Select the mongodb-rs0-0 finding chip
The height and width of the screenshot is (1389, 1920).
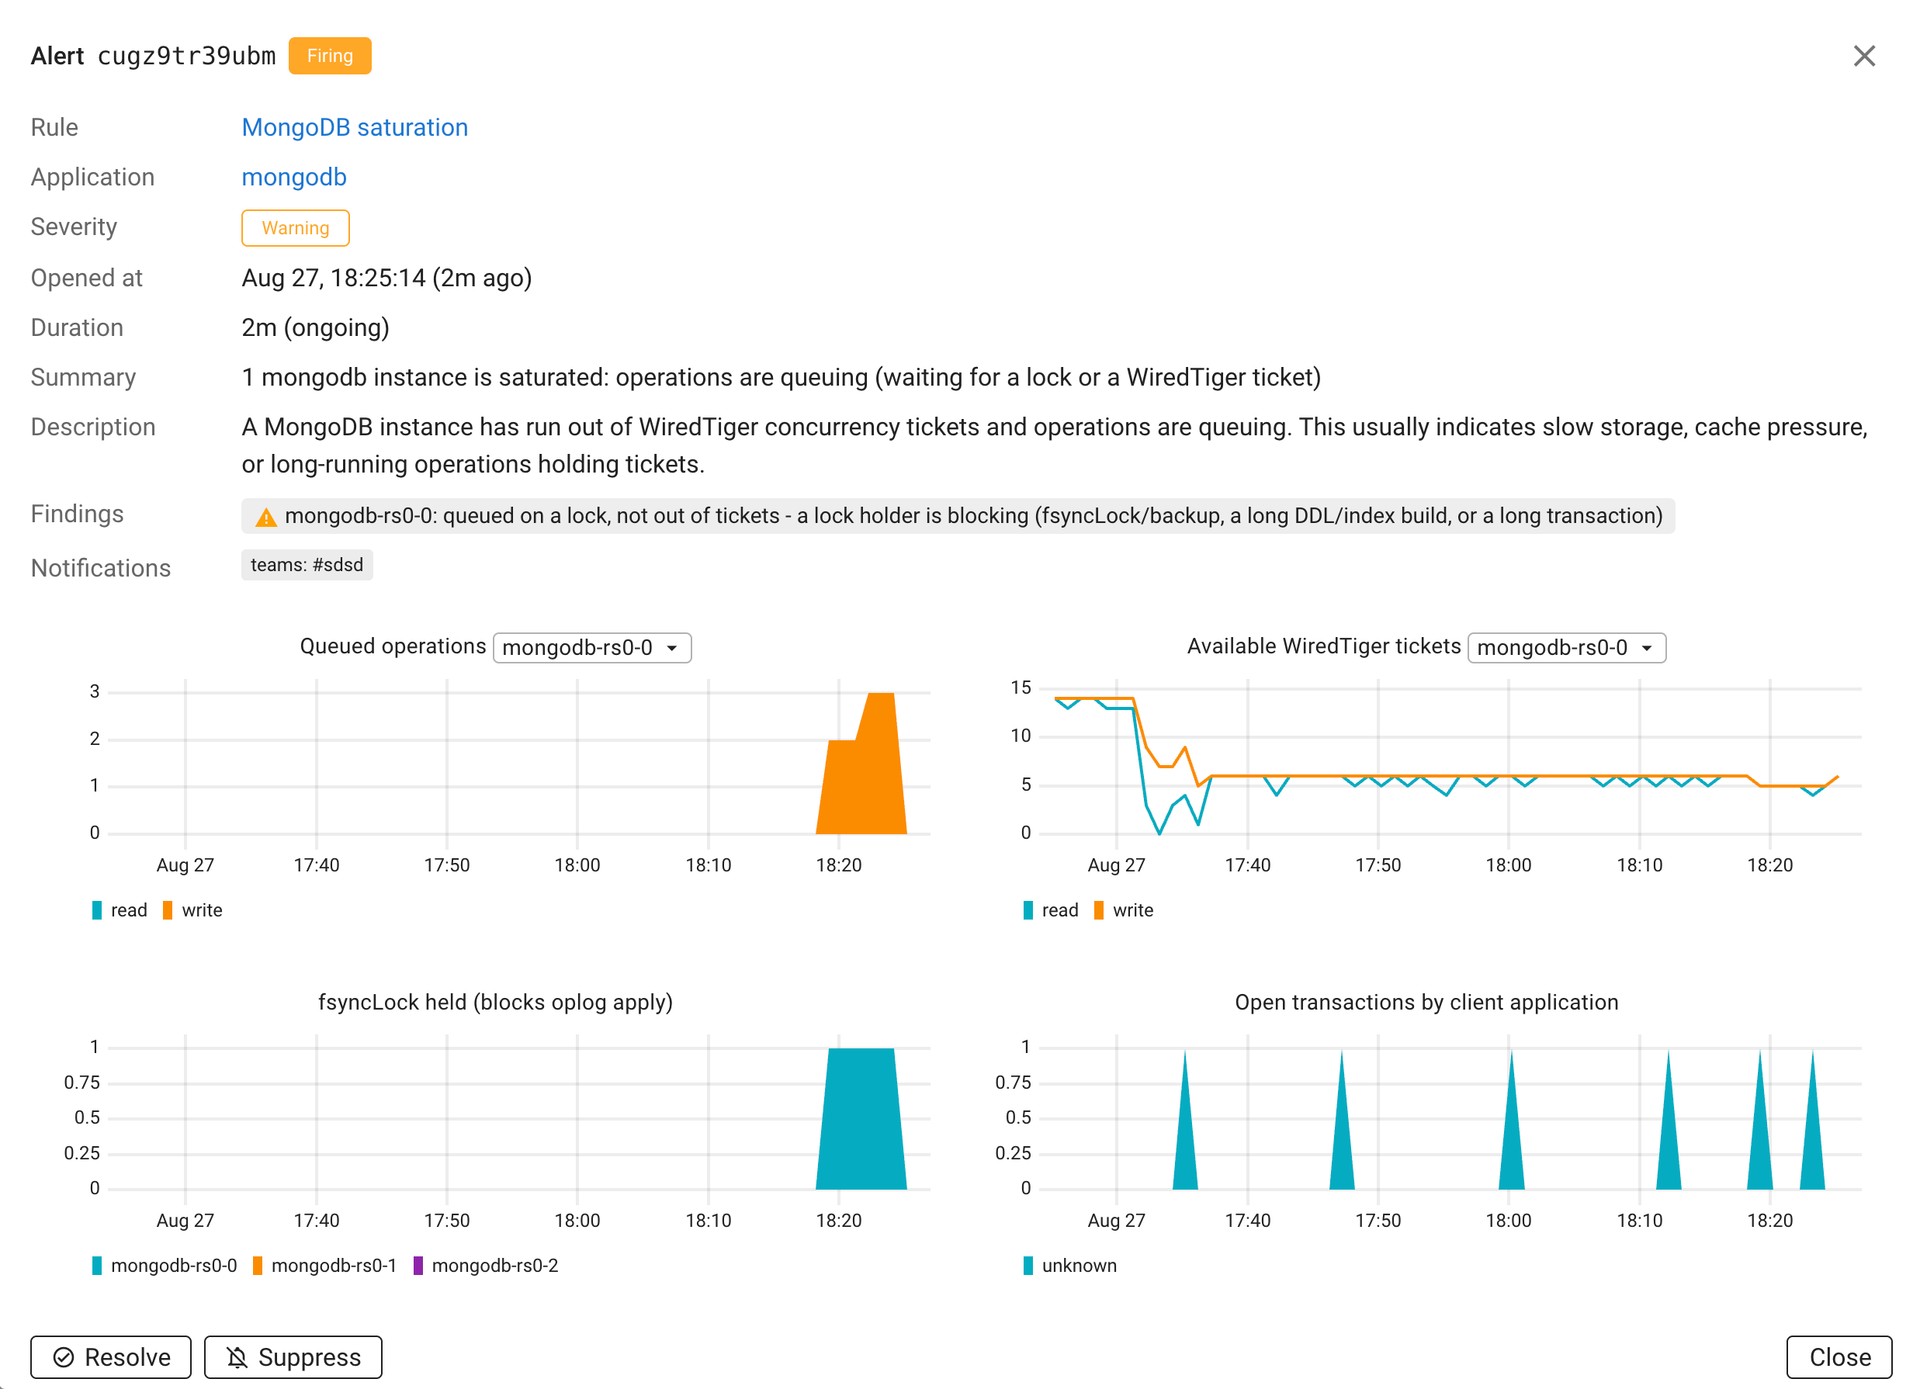point(958,516)
